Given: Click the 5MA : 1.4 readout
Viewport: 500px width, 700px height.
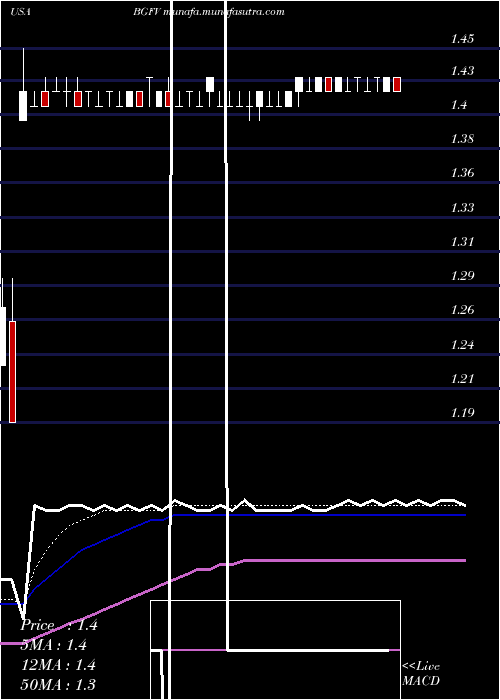Looking at the screenshot, I should coord(54,645).
